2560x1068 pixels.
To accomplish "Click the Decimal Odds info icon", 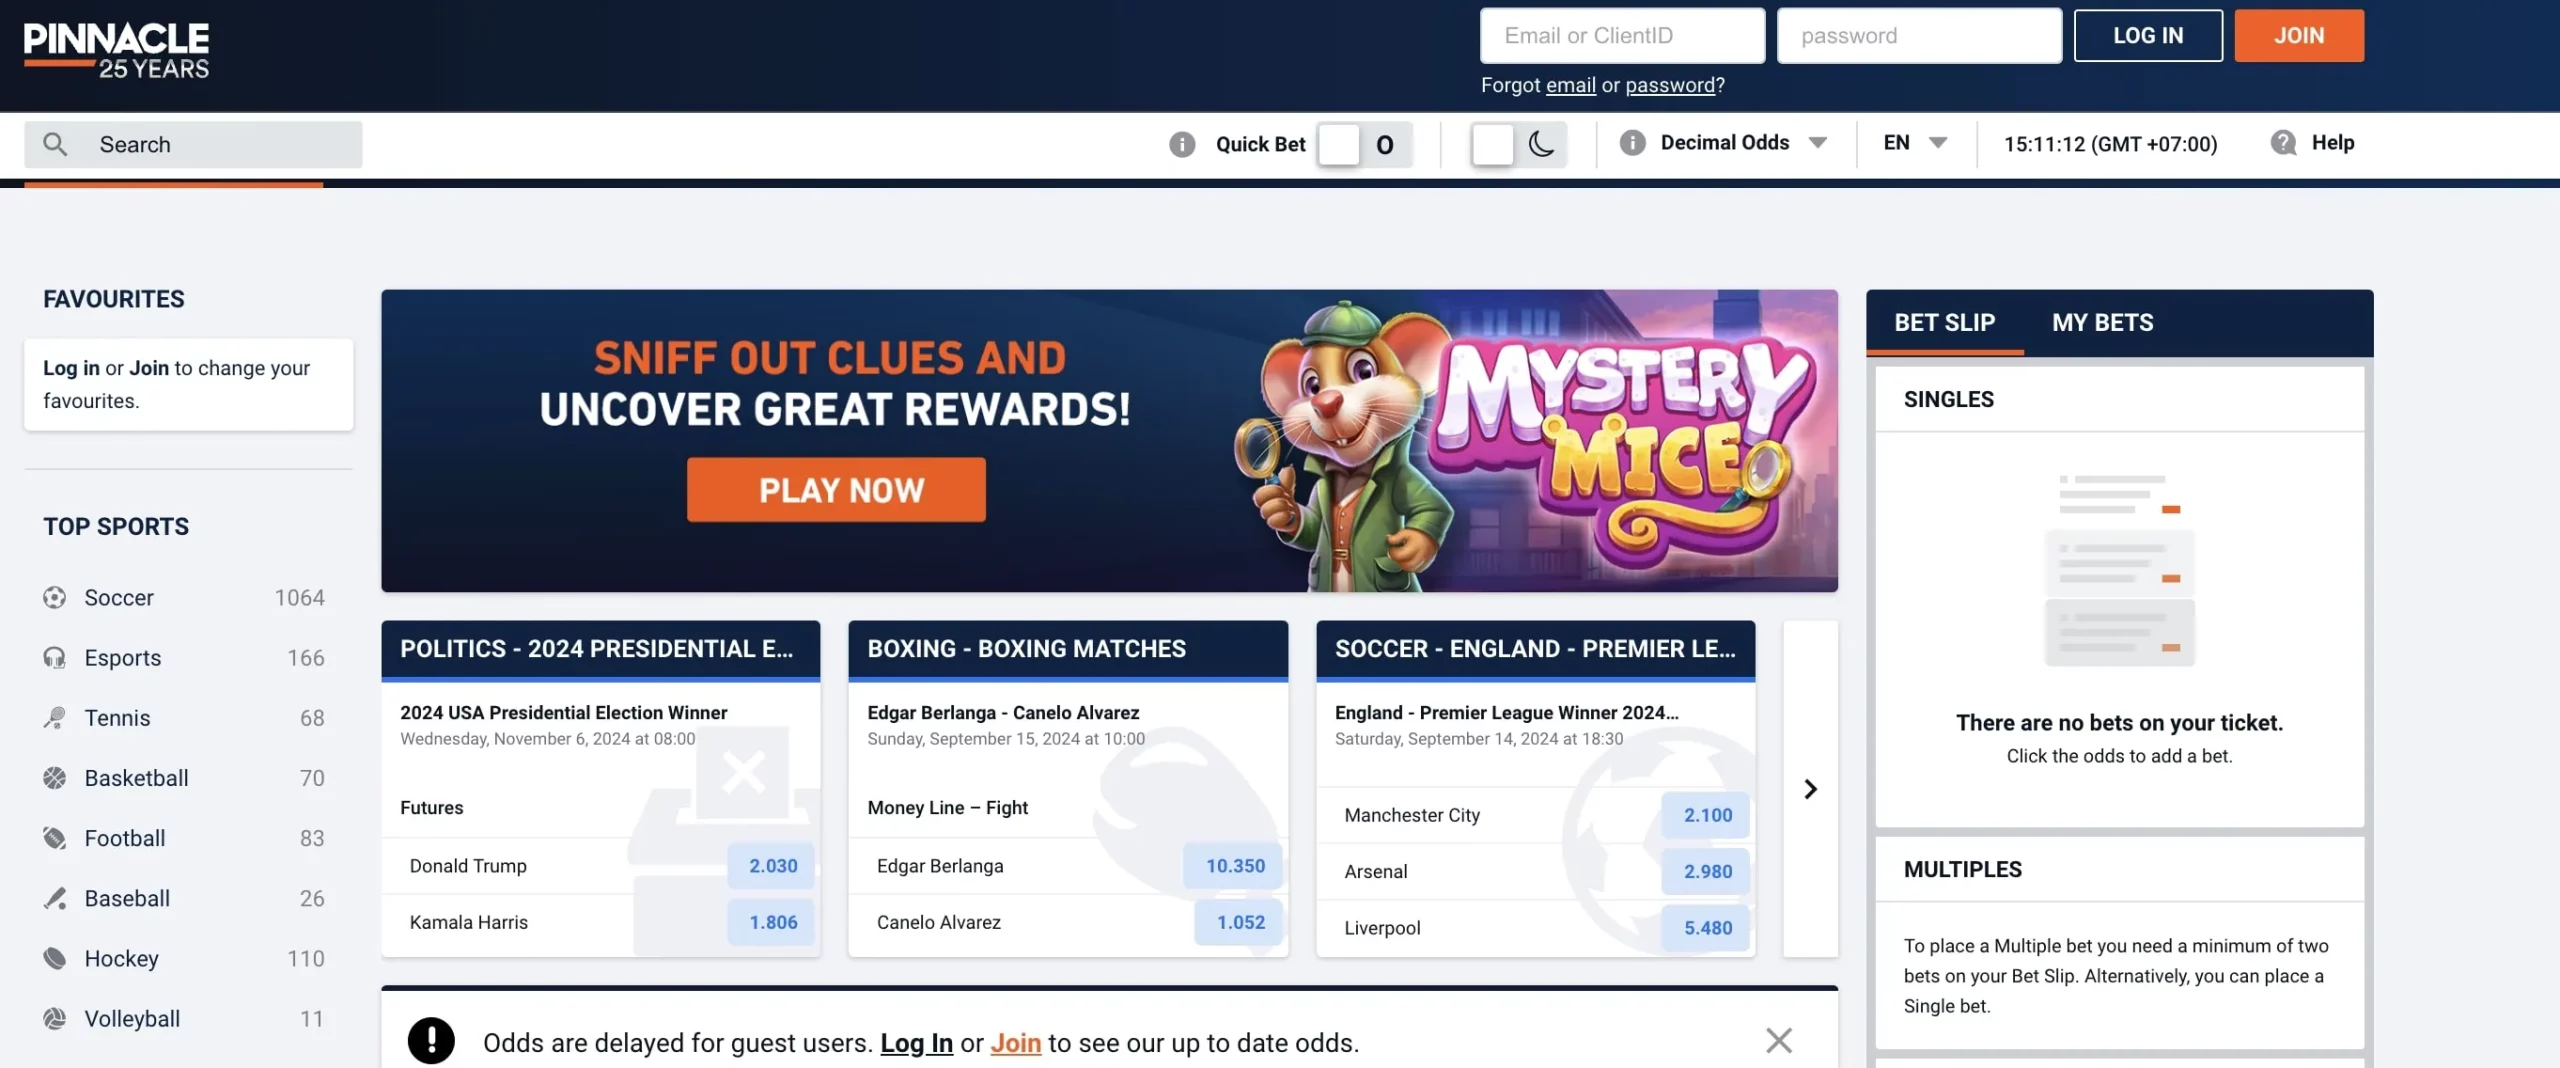I will point(1632,143).
